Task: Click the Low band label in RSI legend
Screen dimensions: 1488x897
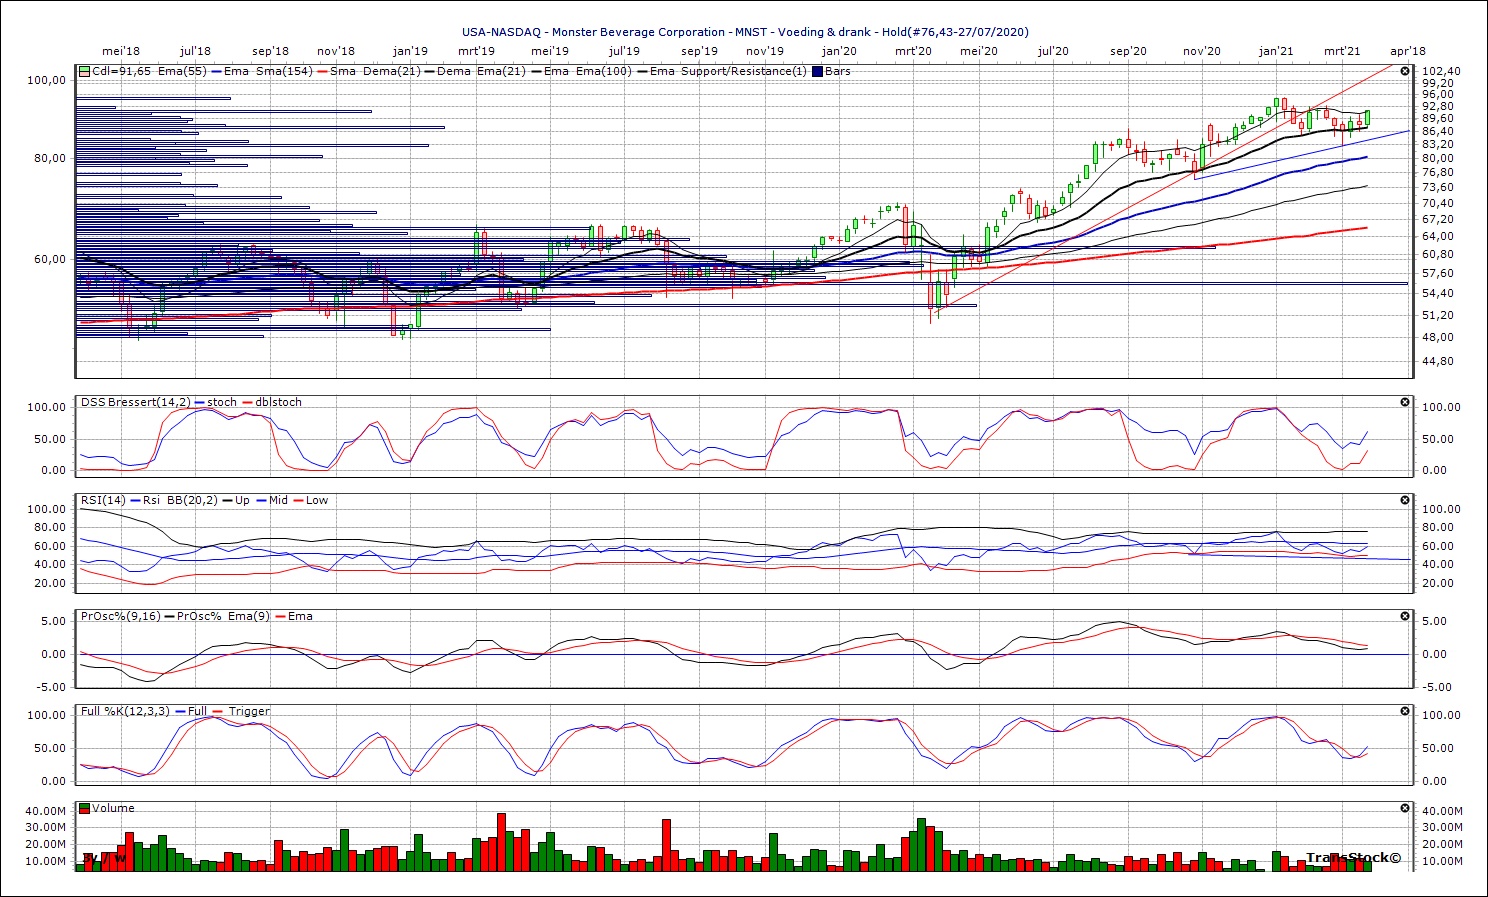Action: [317, 500]
